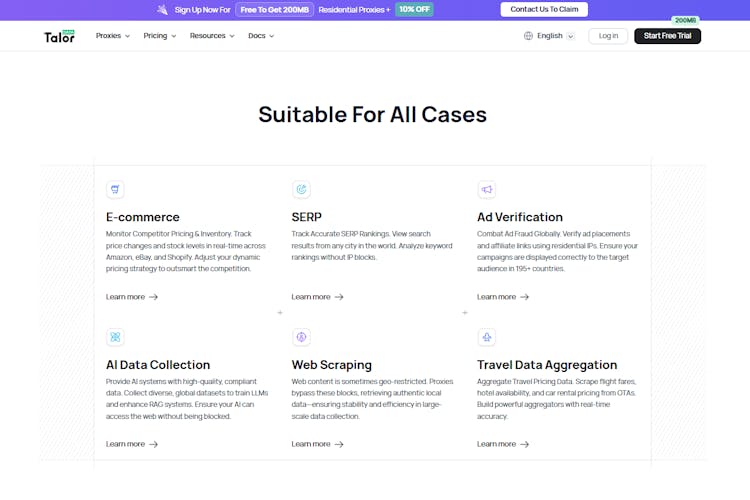Click the Travel Data Aggregation heading
Viewport: 750px width, 500px height.
[x=547, y=365]
